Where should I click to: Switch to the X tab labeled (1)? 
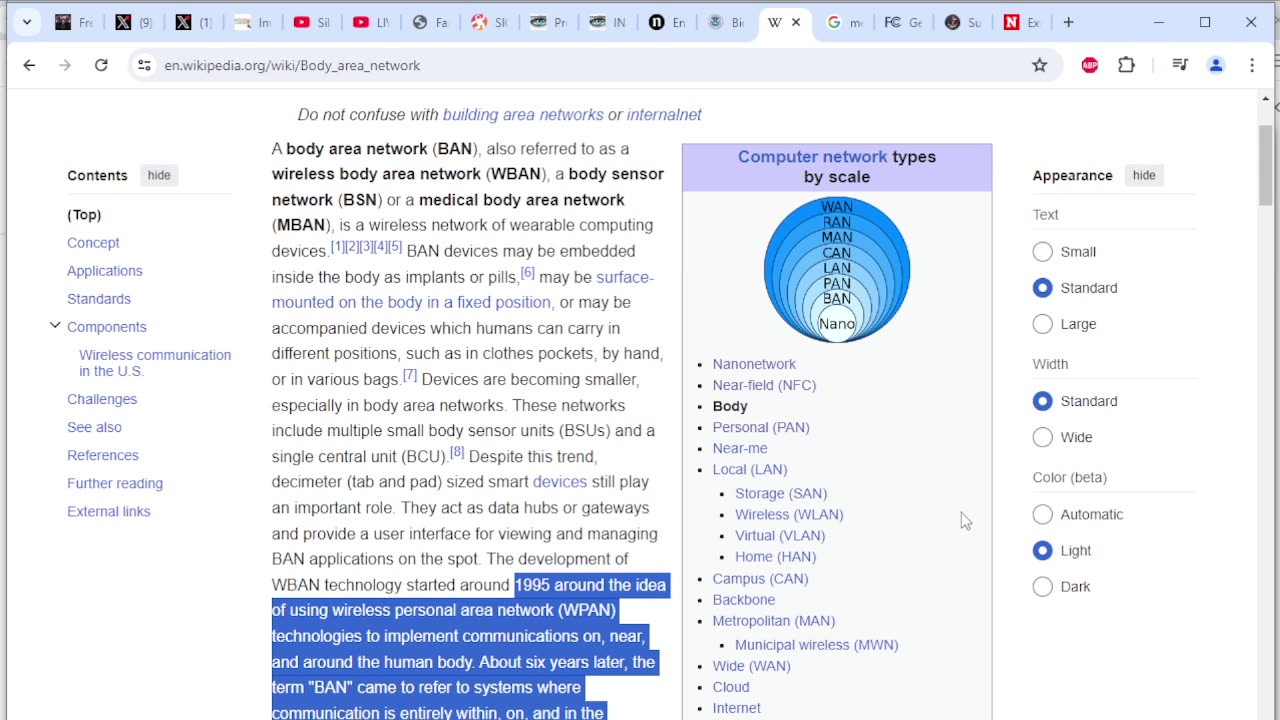(x=192, y=22)
